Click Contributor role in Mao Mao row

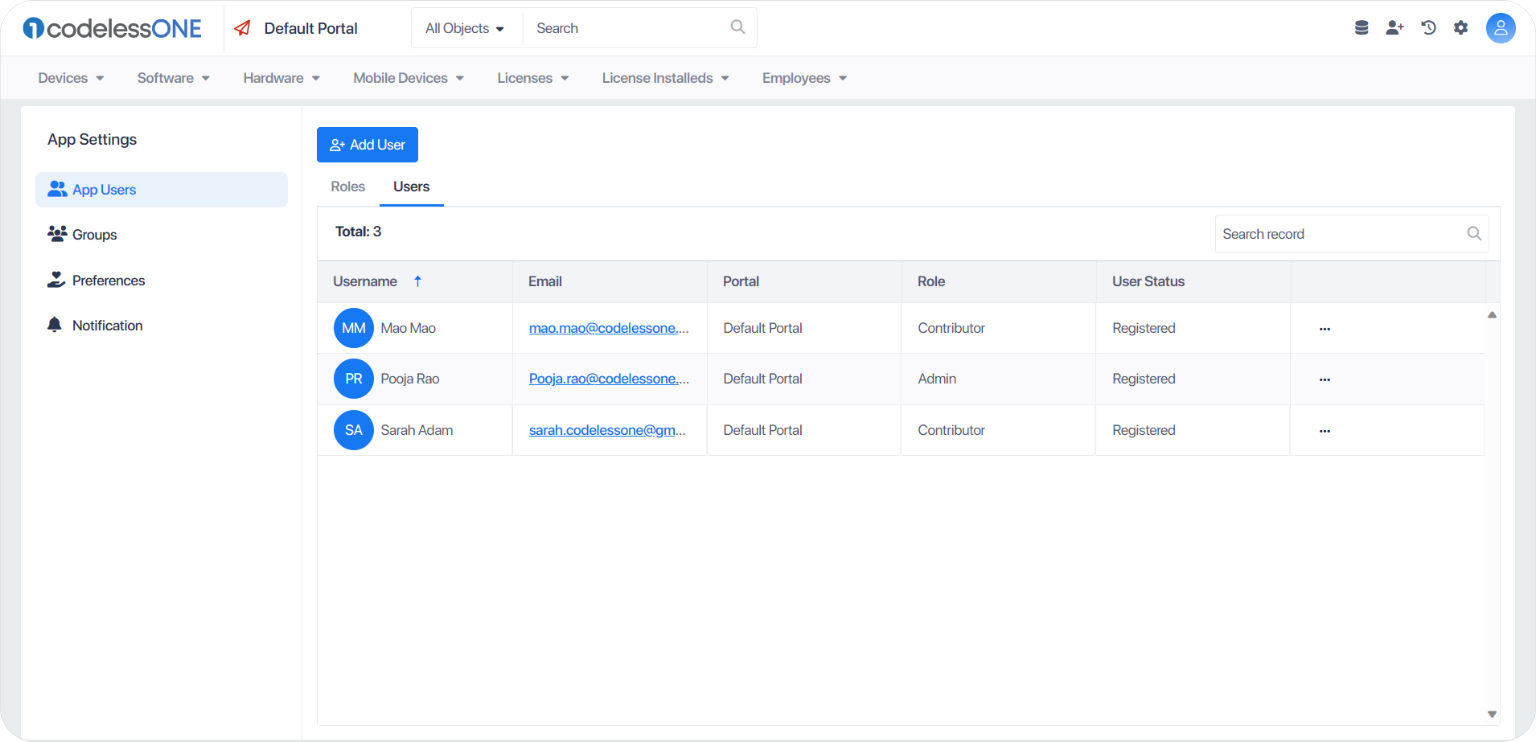click(951, 328)
